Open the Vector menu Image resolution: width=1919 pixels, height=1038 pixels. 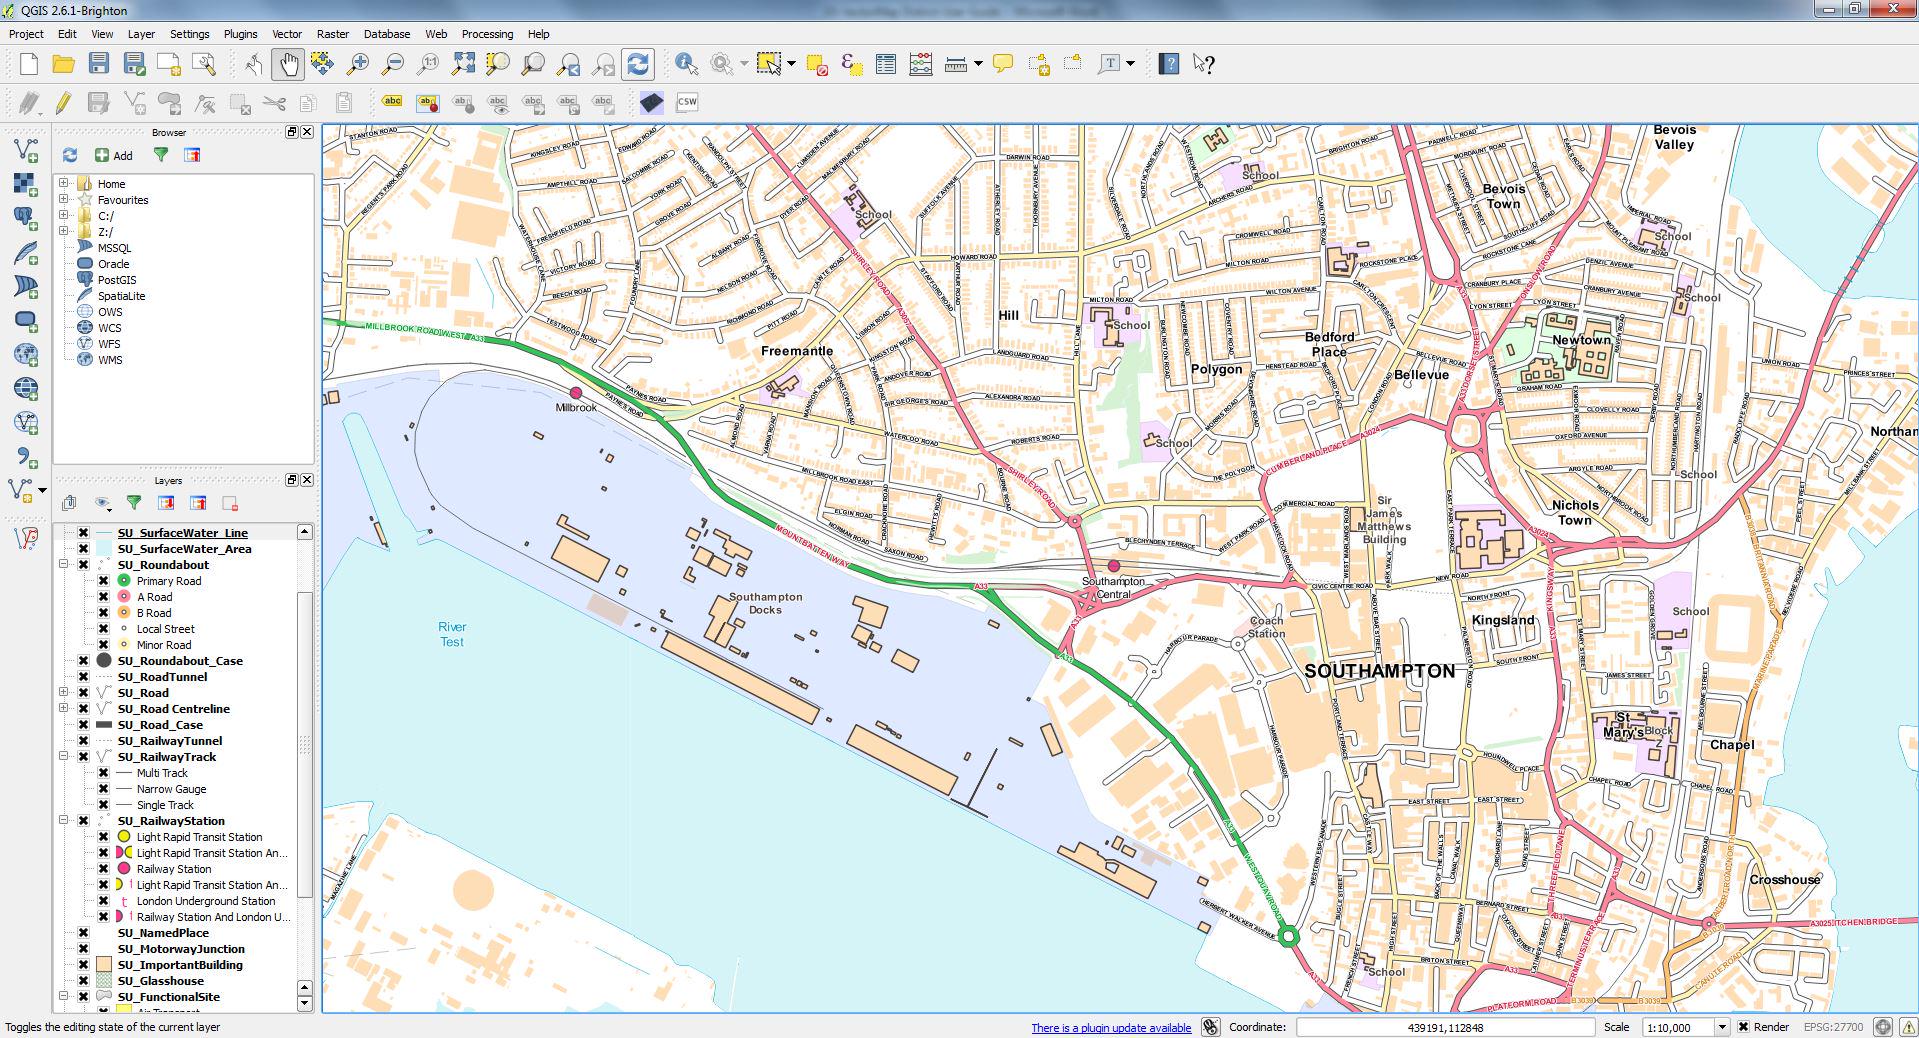(x=287, y=34)
